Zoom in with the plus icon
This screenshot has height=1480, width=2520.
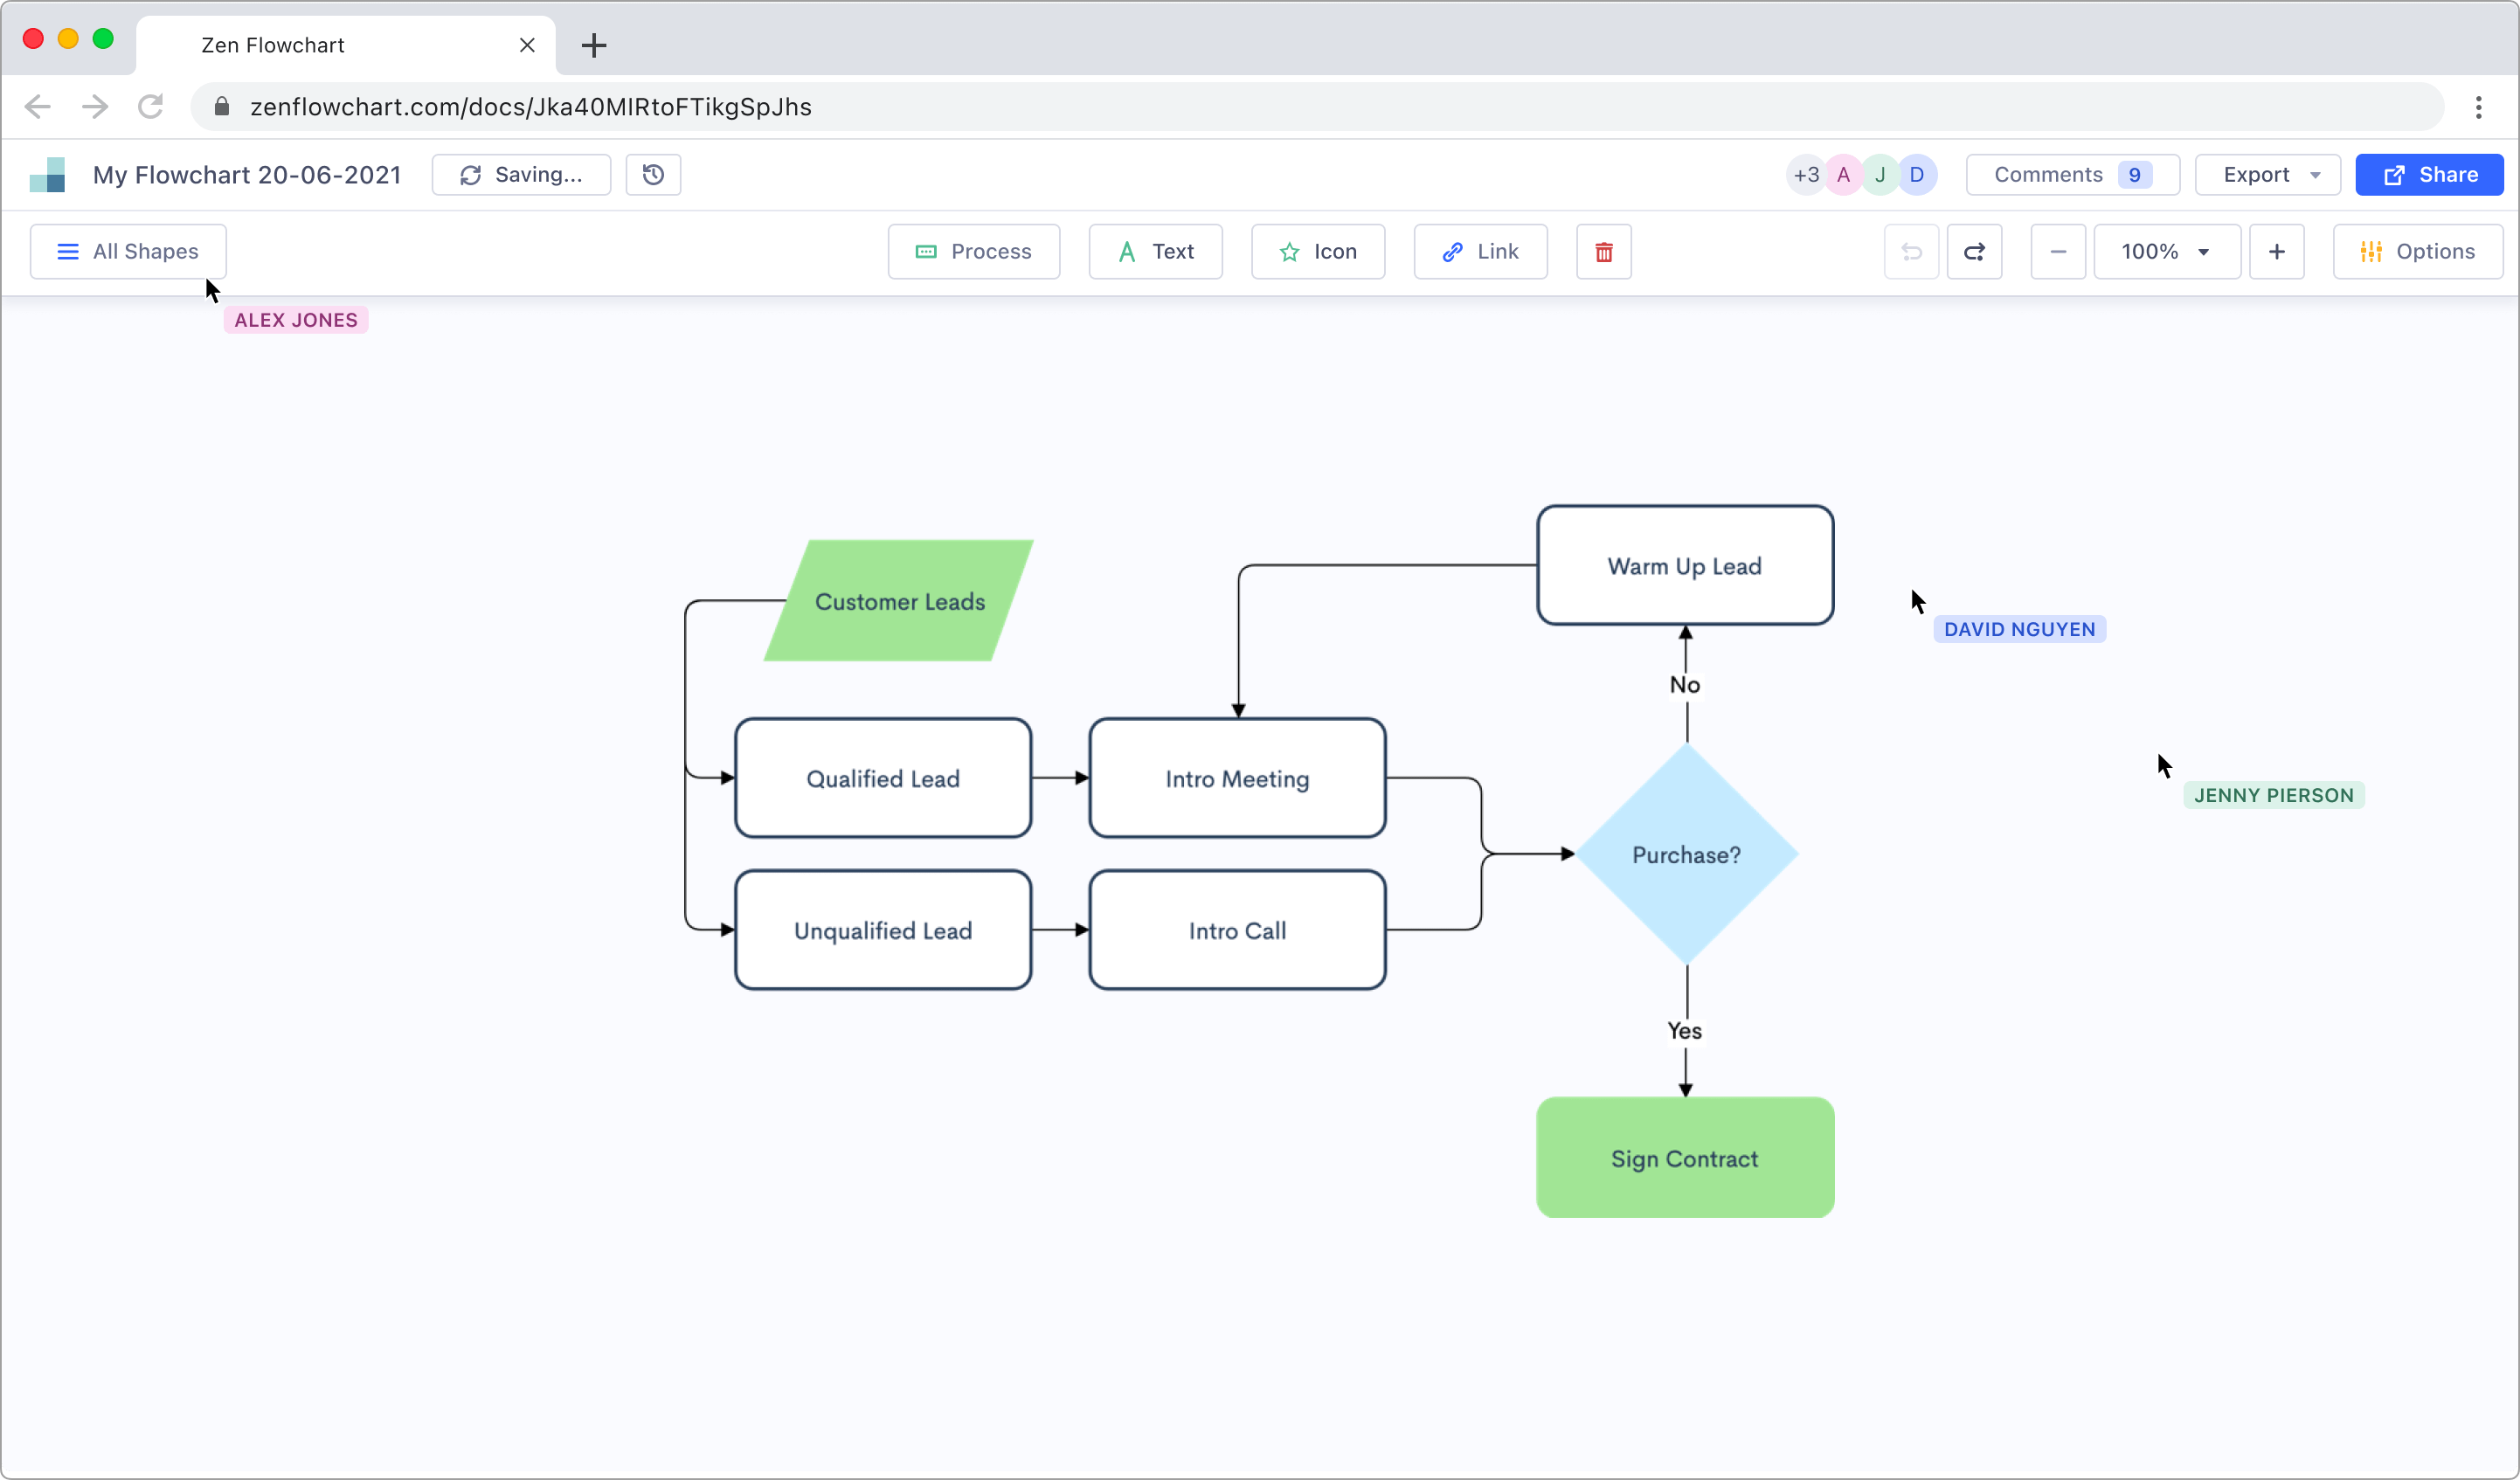point(2276,252)
